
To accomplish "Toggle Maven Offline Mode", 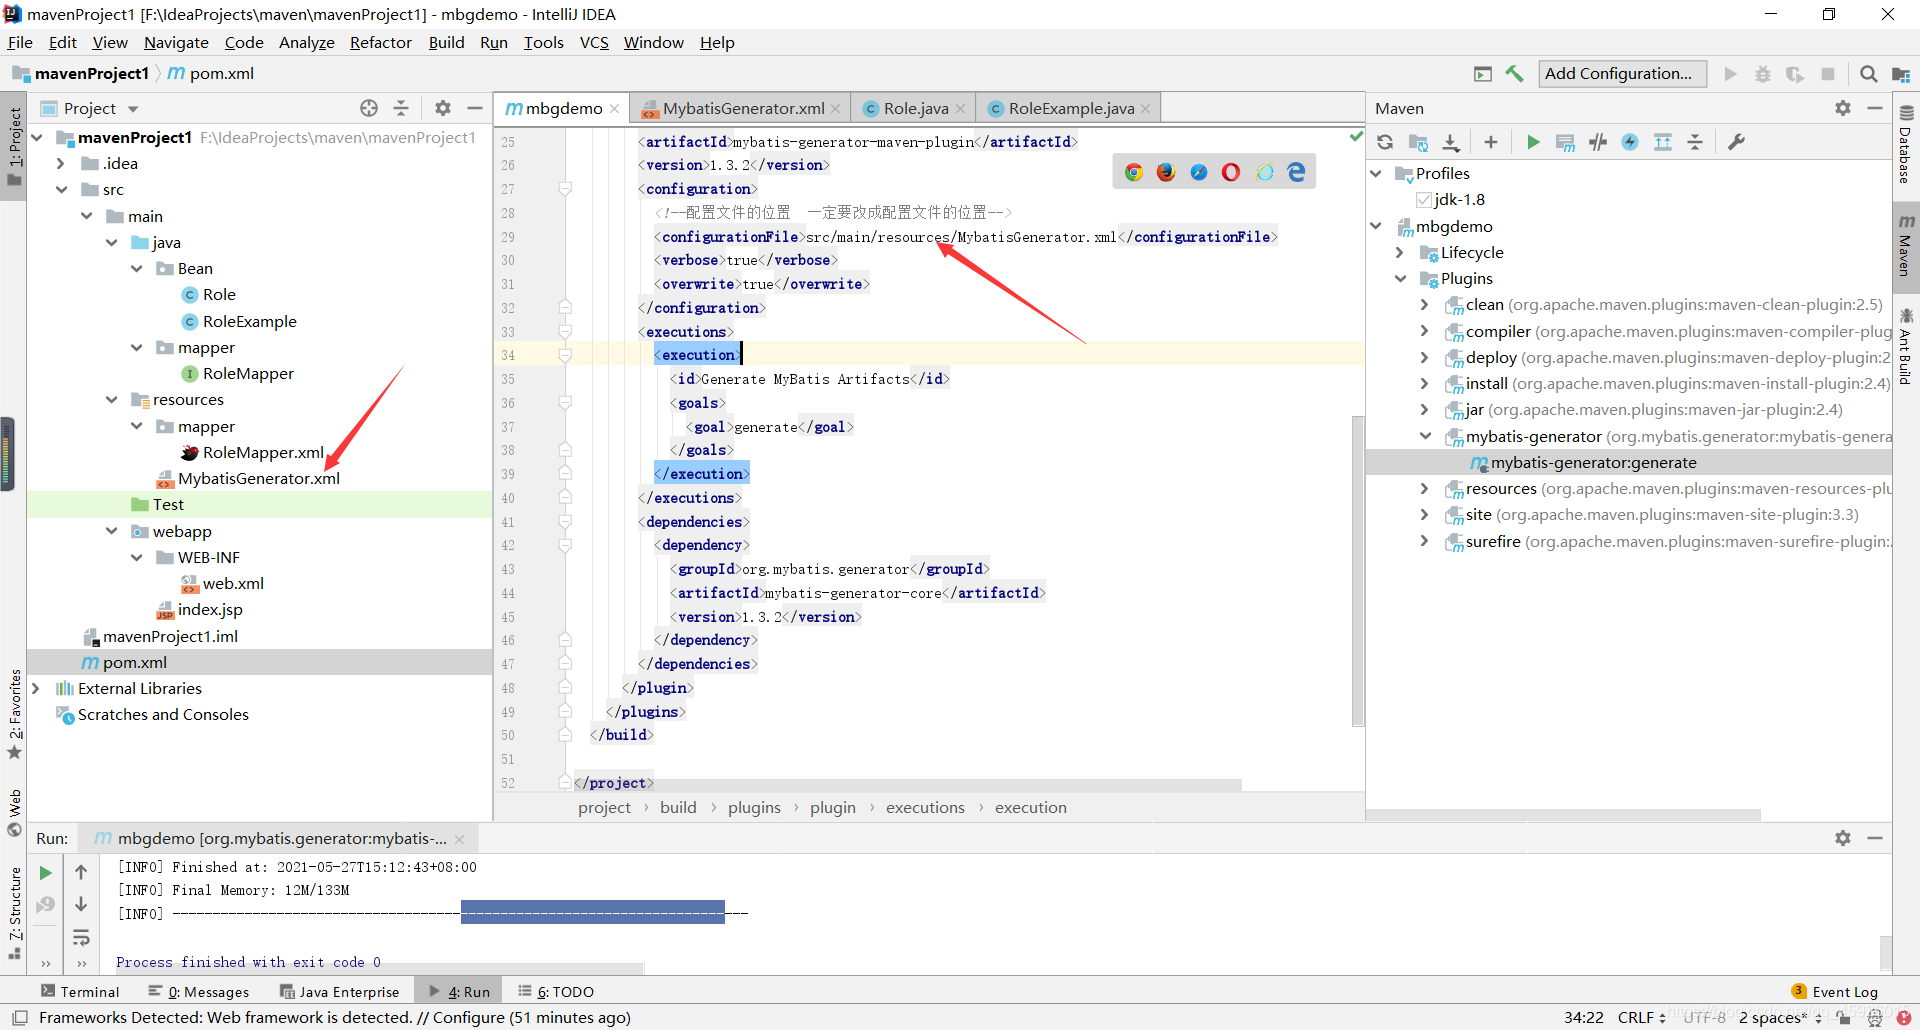I will coord(1598,142).
